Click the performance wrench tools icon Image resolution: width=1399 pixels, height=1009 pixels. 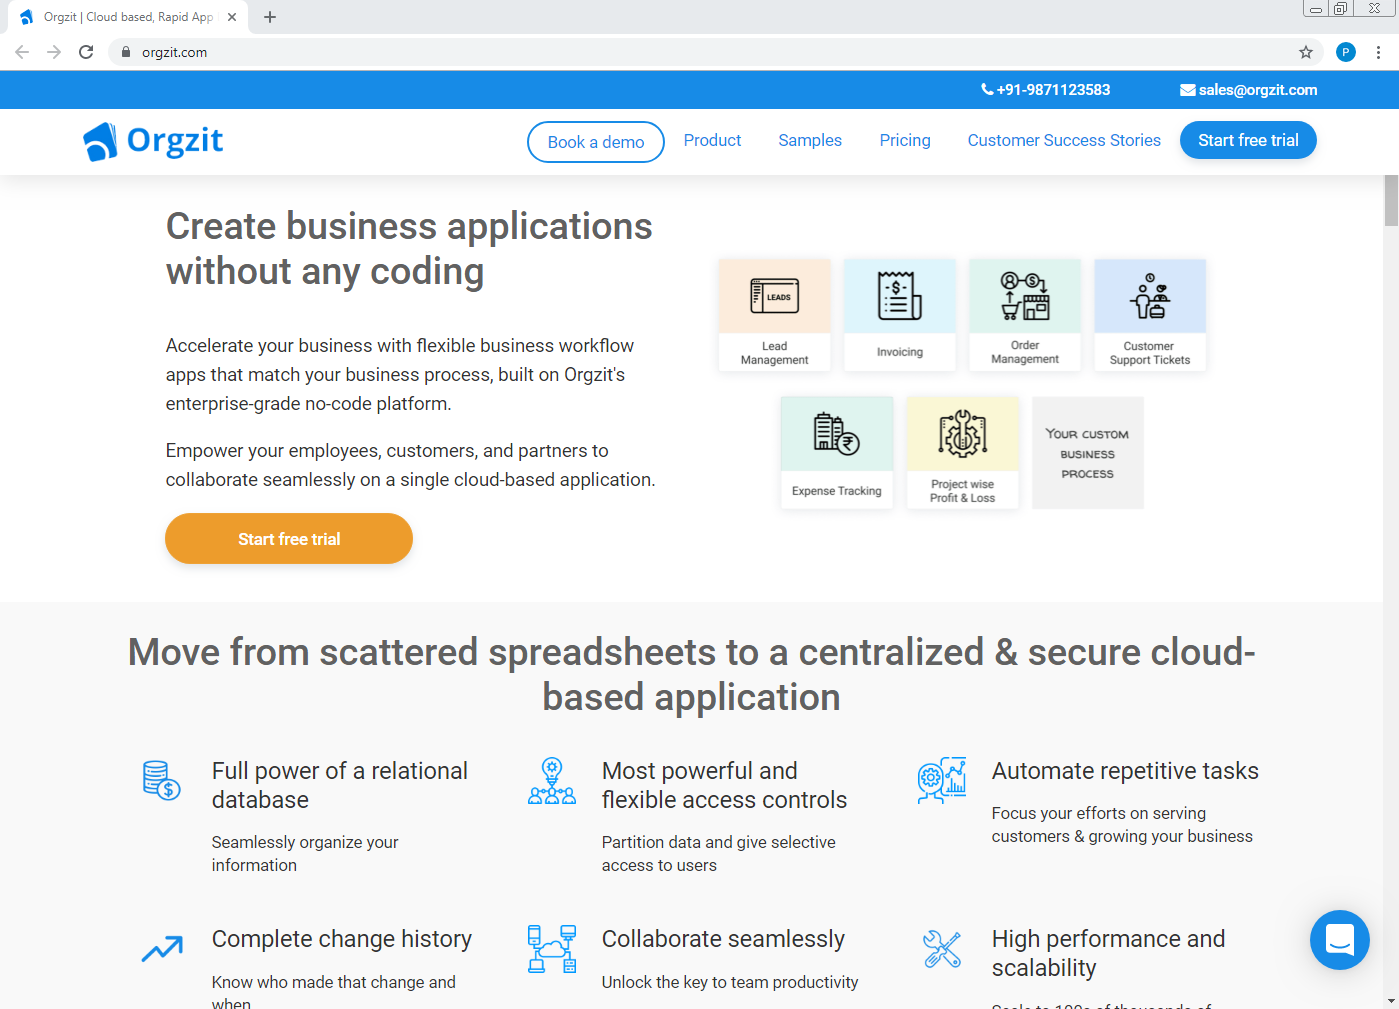(942, 949)
